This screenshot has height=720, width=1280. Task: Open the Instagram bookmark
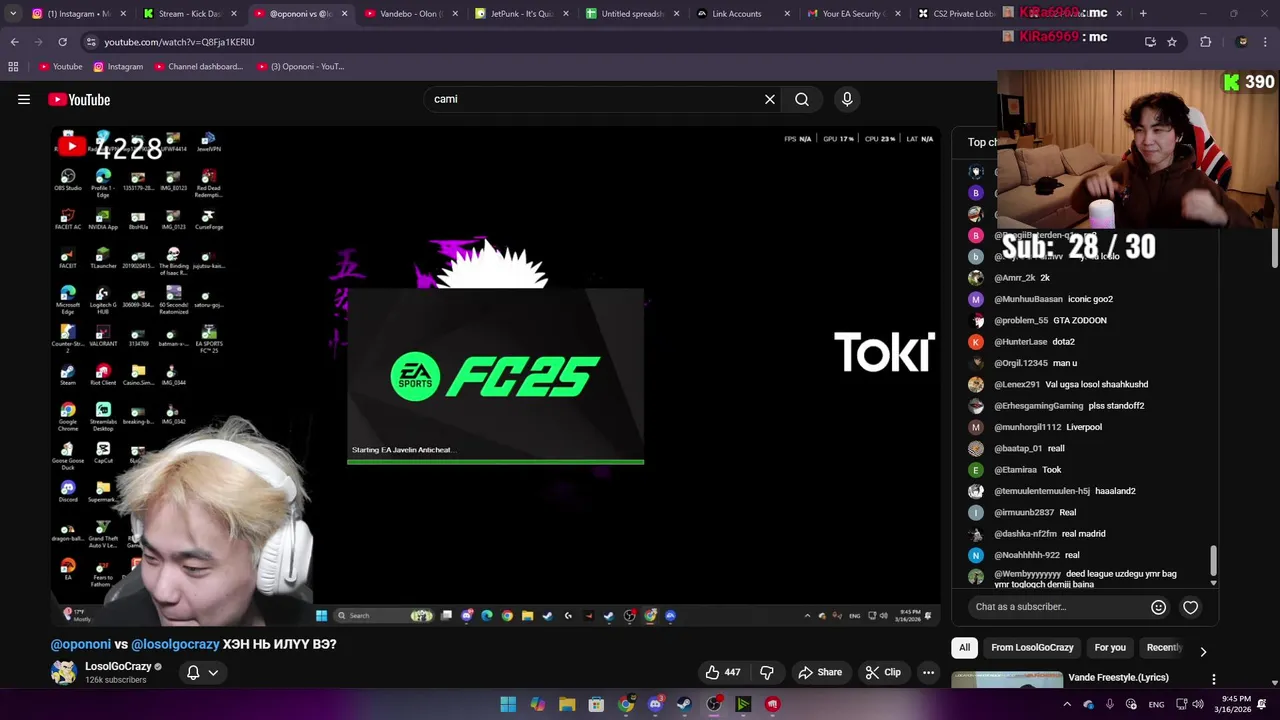pyautogui.click(x=118, y=67)
